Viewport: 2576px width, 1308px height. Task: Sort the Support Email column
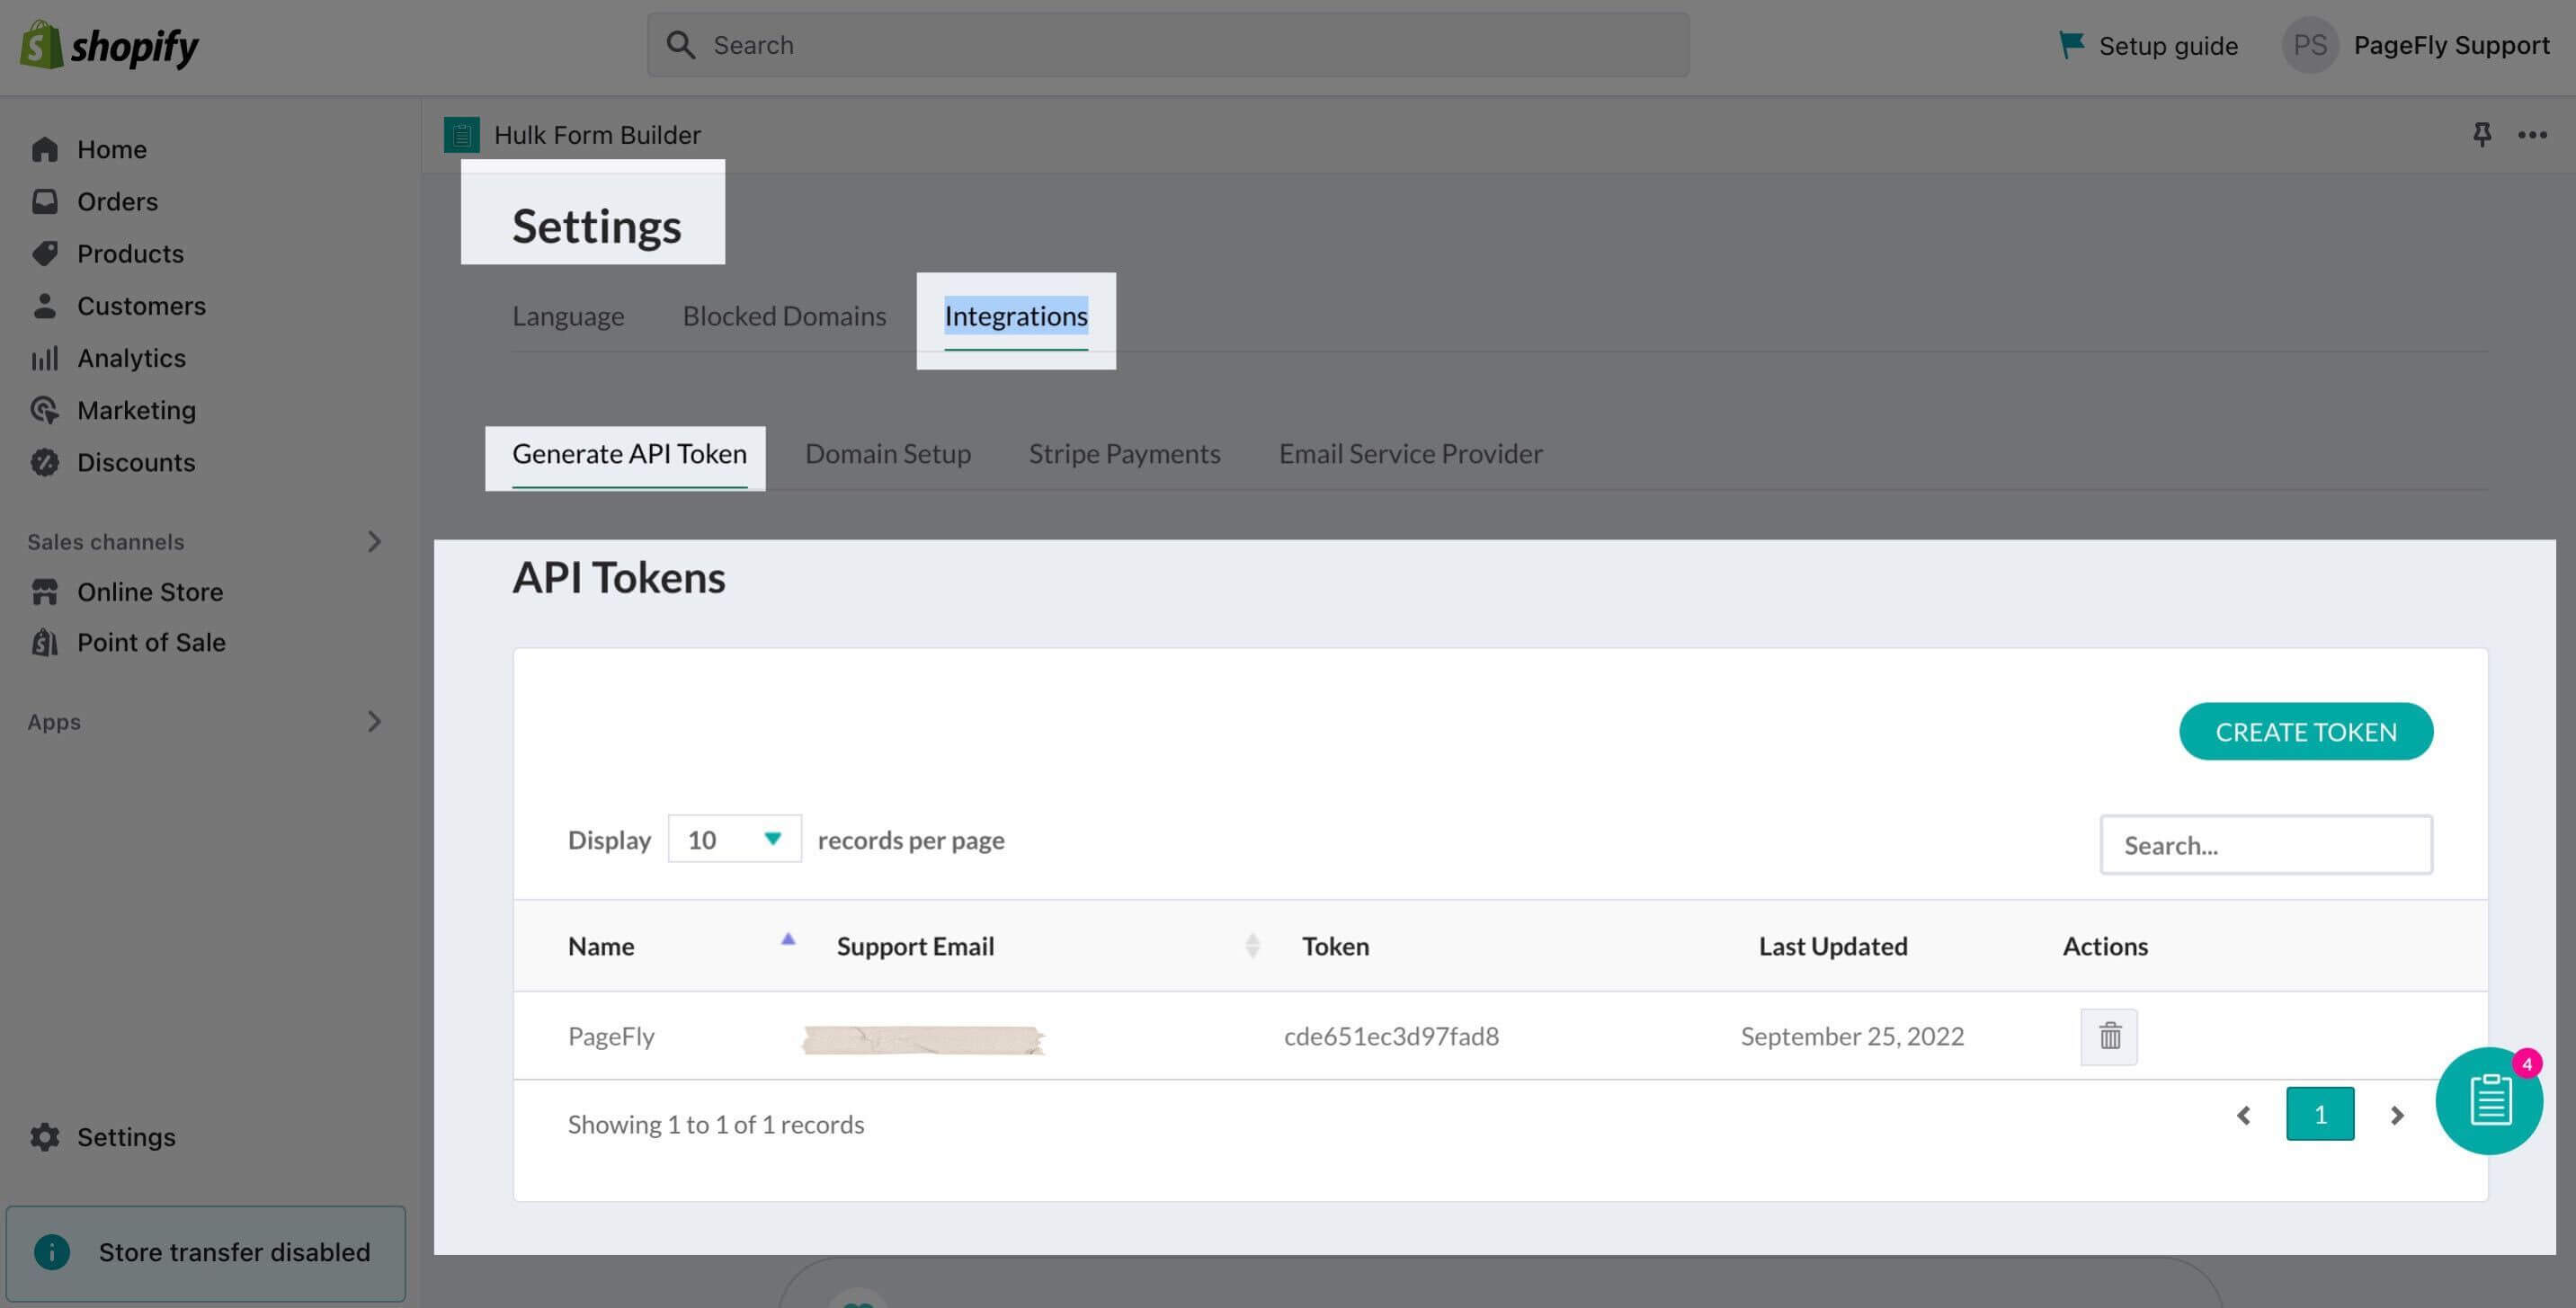click(x=1252, y=946)
